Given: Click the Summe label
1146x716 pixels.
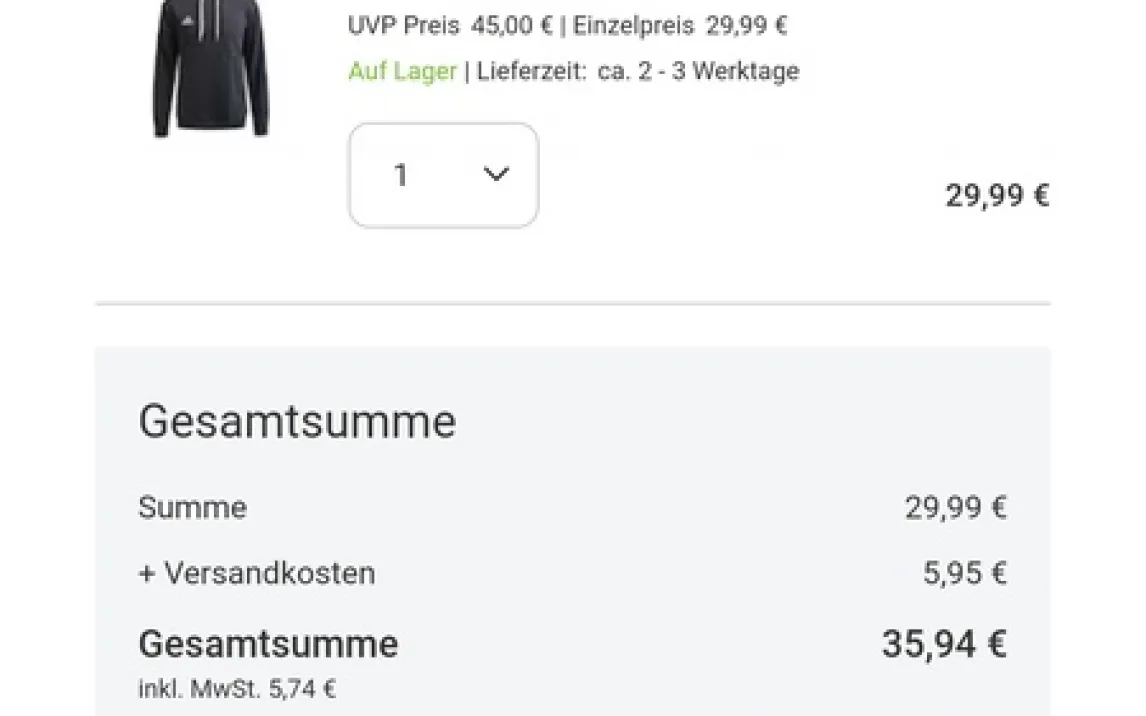Looking at the screenshot, I should [192, 508].
